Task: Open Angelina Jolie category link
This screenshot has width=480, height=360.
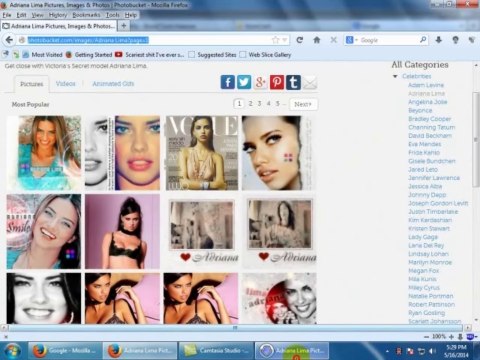Action: coord(428,102)
